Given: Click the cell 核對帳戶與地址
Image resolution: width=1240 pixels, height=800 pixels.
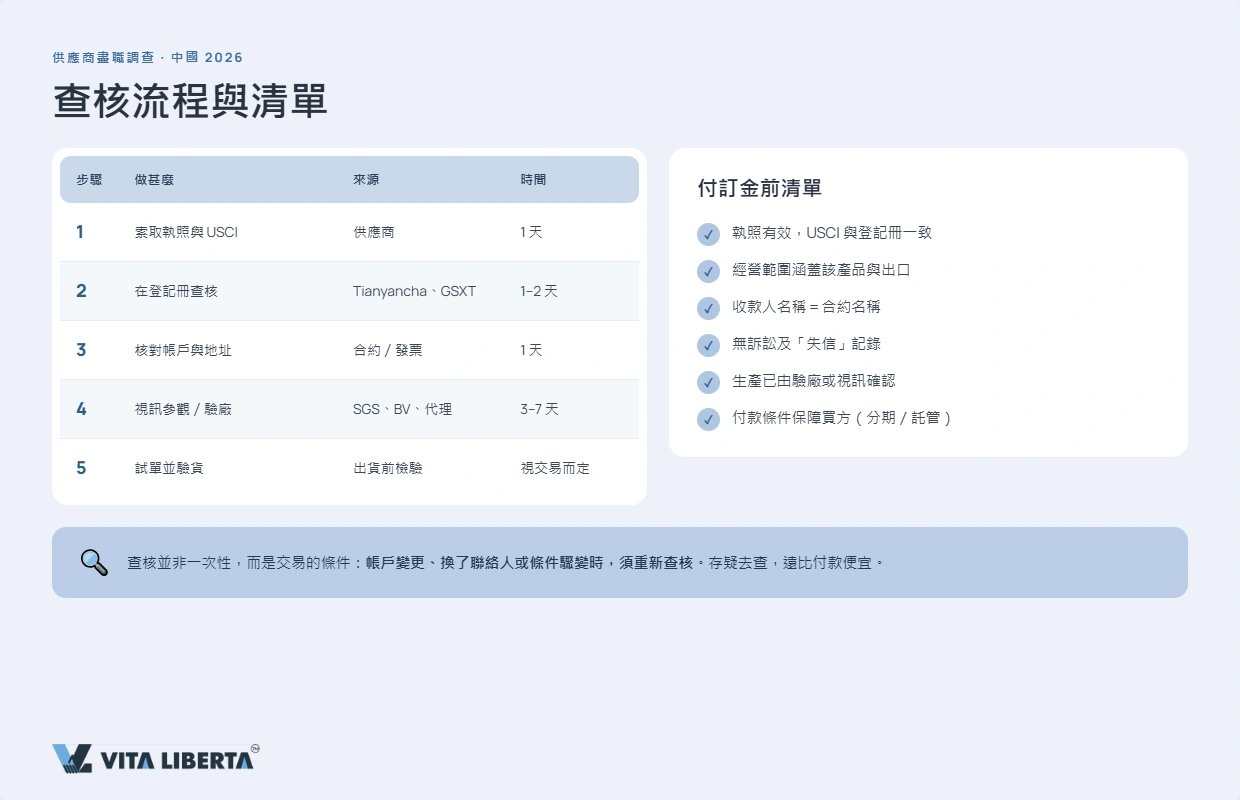Looking at the screenshot, I should (183, 350).
